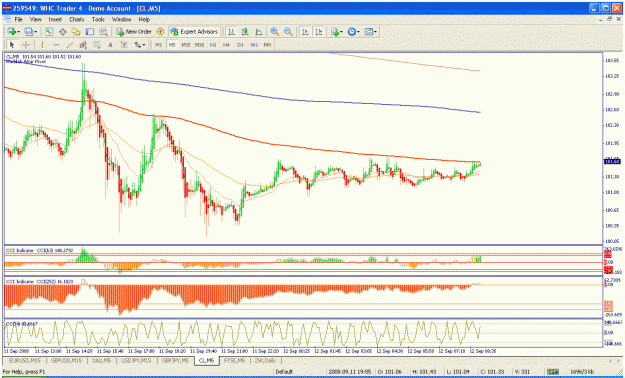Switch chart to candlesticks style
This screenshot has width=625, height=378.
pyautogui.click(x=245, y=32)
